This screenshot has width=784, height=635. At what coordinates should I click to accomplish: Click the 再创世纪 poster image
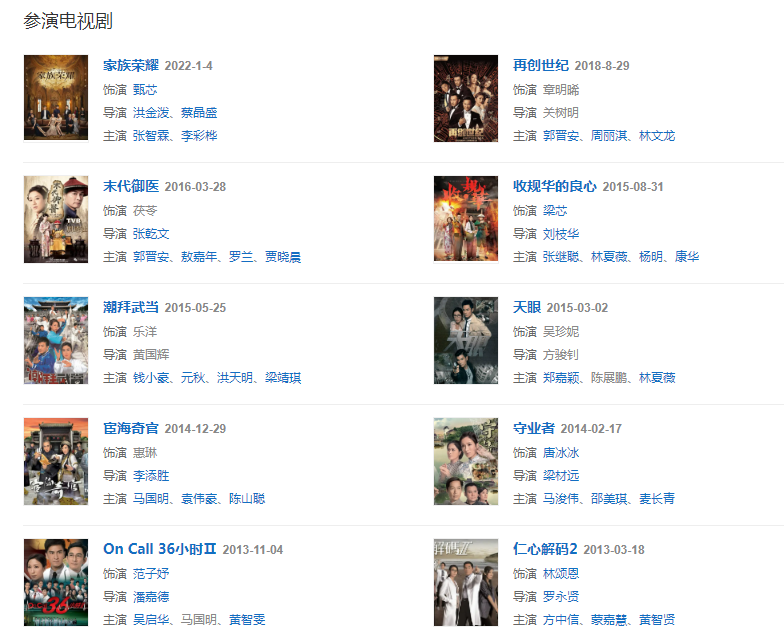(466, 98)
